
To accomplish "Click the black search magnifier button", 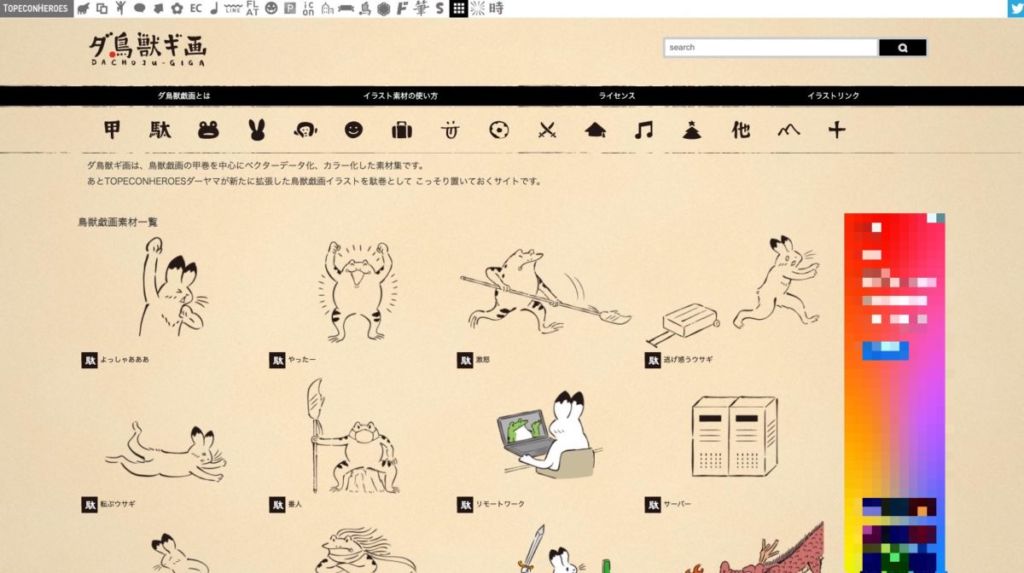I will pyautogui.click(x=902, y=48).
